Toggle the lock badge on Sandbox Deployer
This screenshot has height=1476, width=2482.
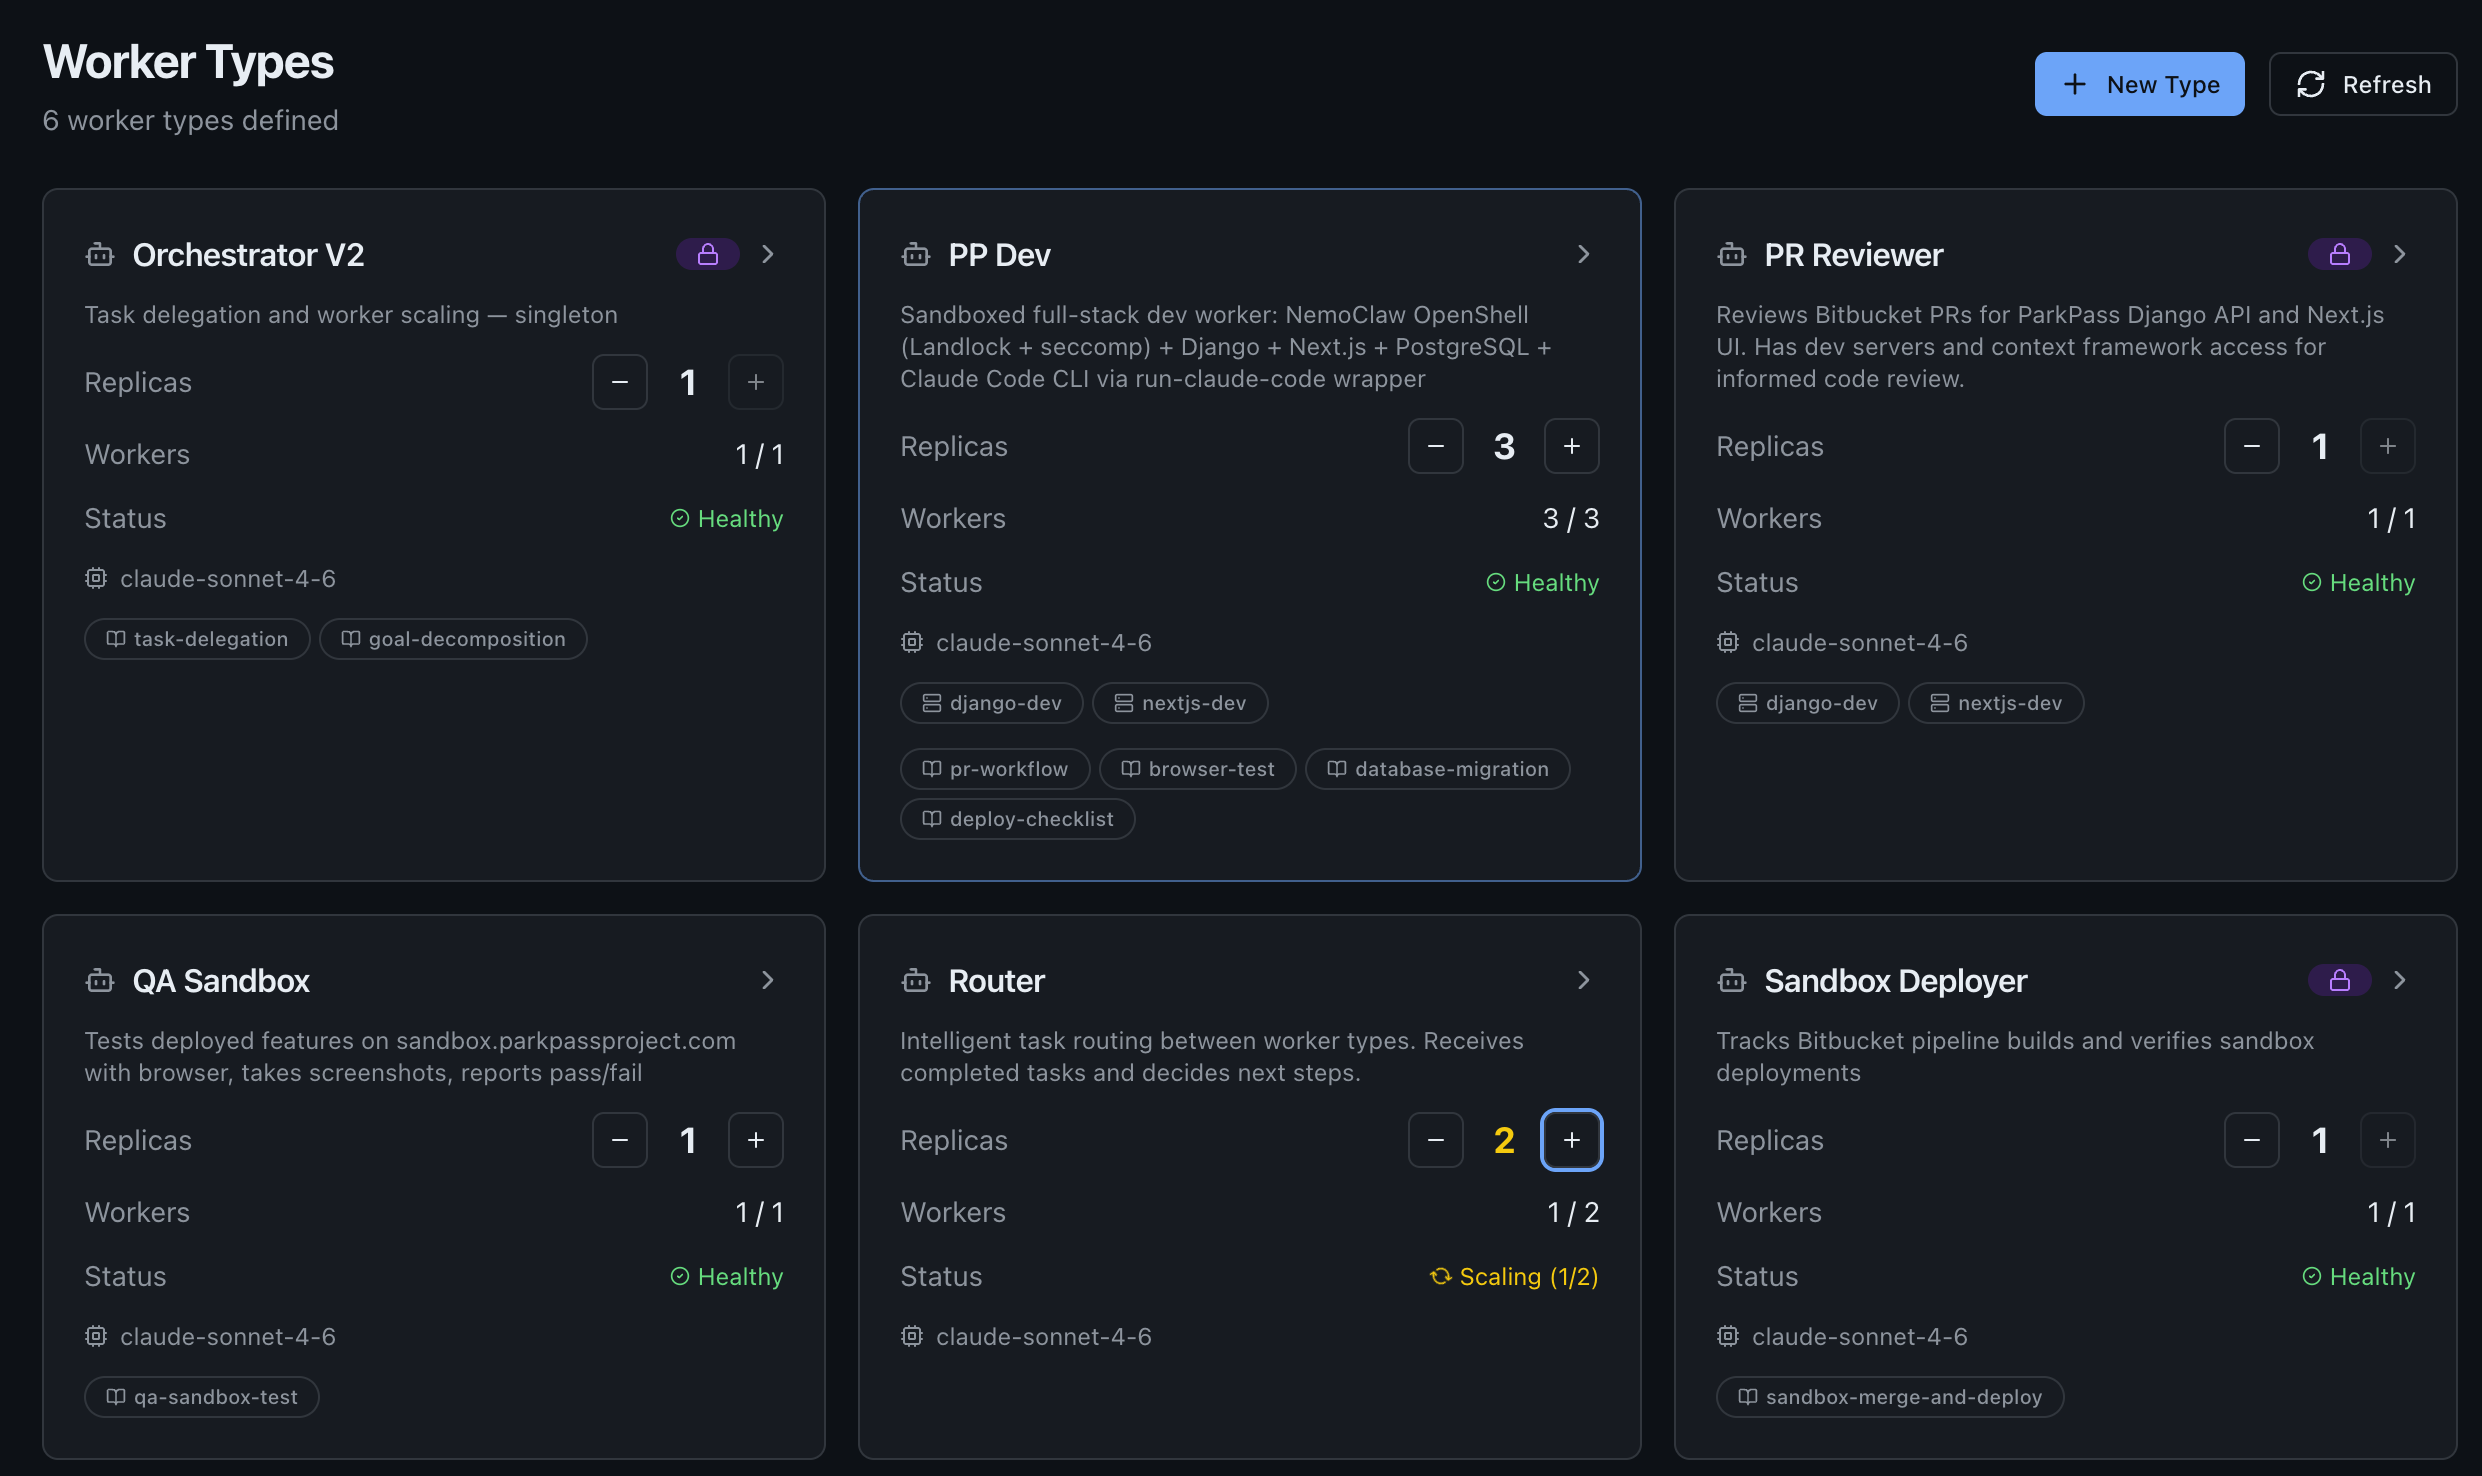click(x=2338, y=980)
